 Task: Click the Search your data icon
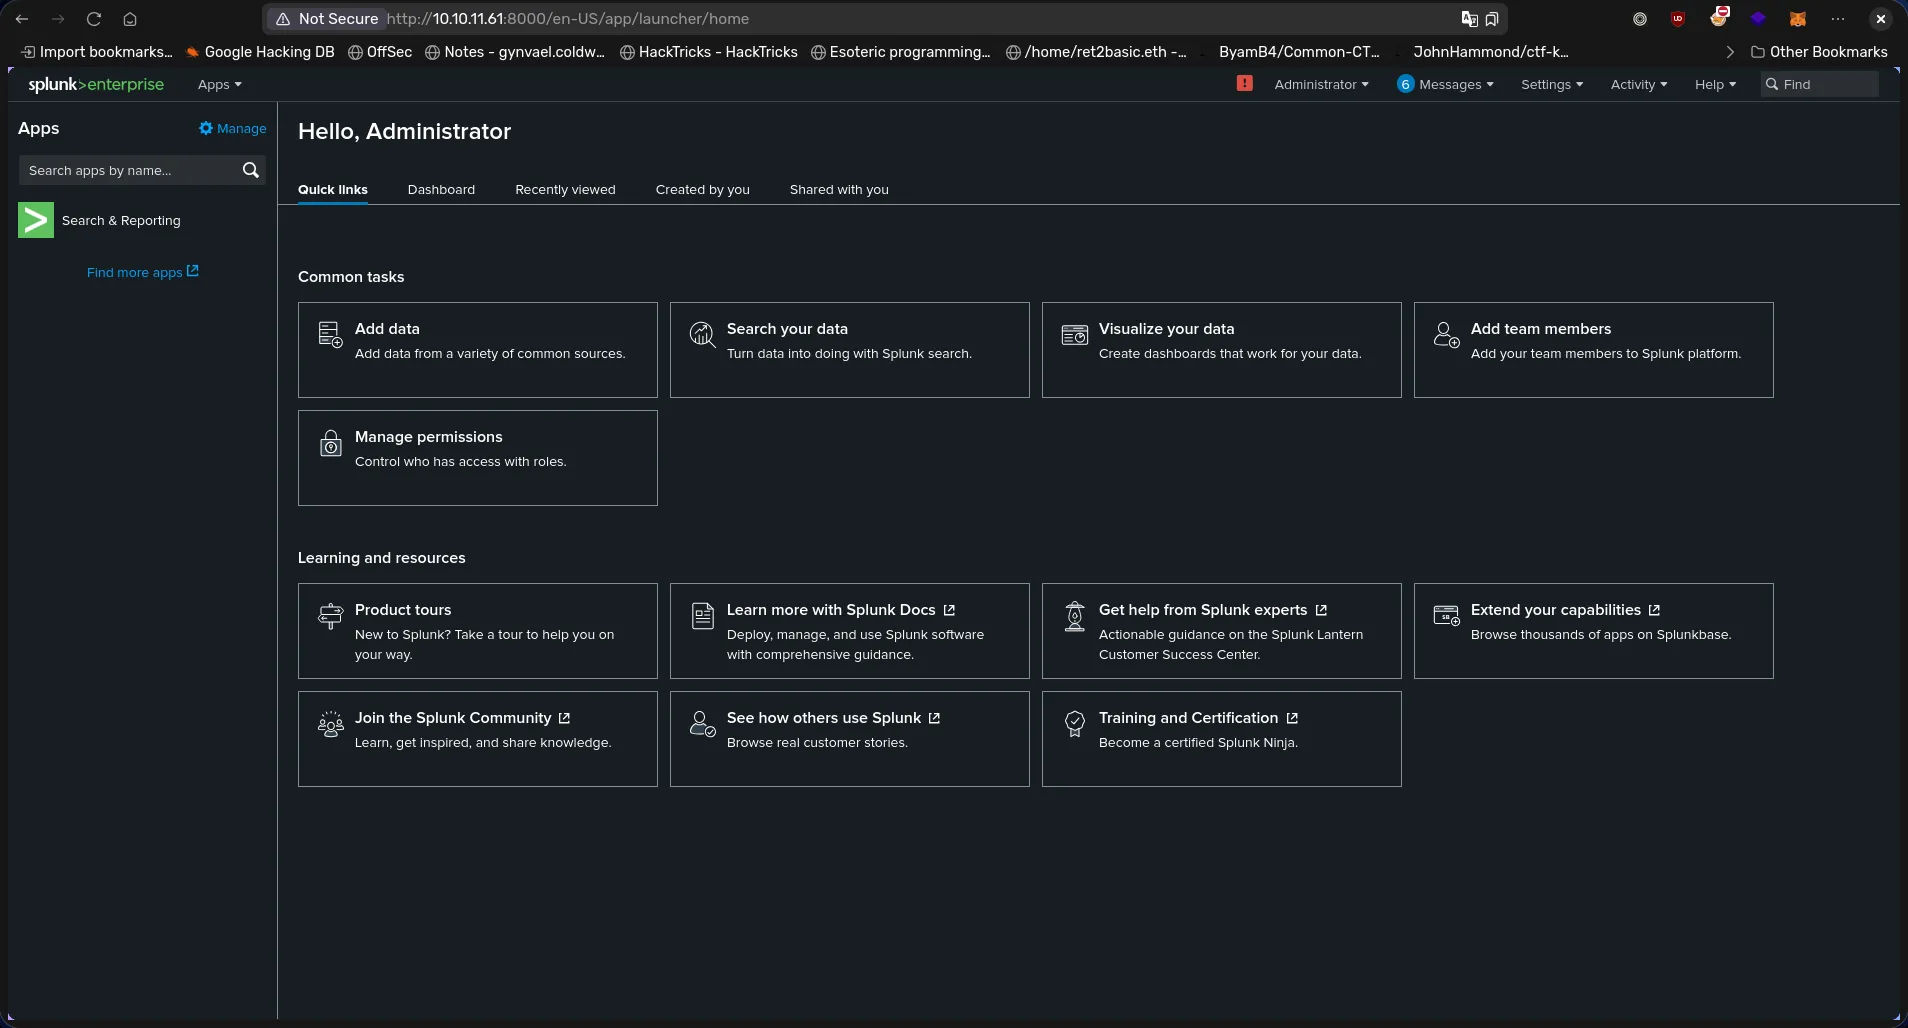(x=703, y=334)
